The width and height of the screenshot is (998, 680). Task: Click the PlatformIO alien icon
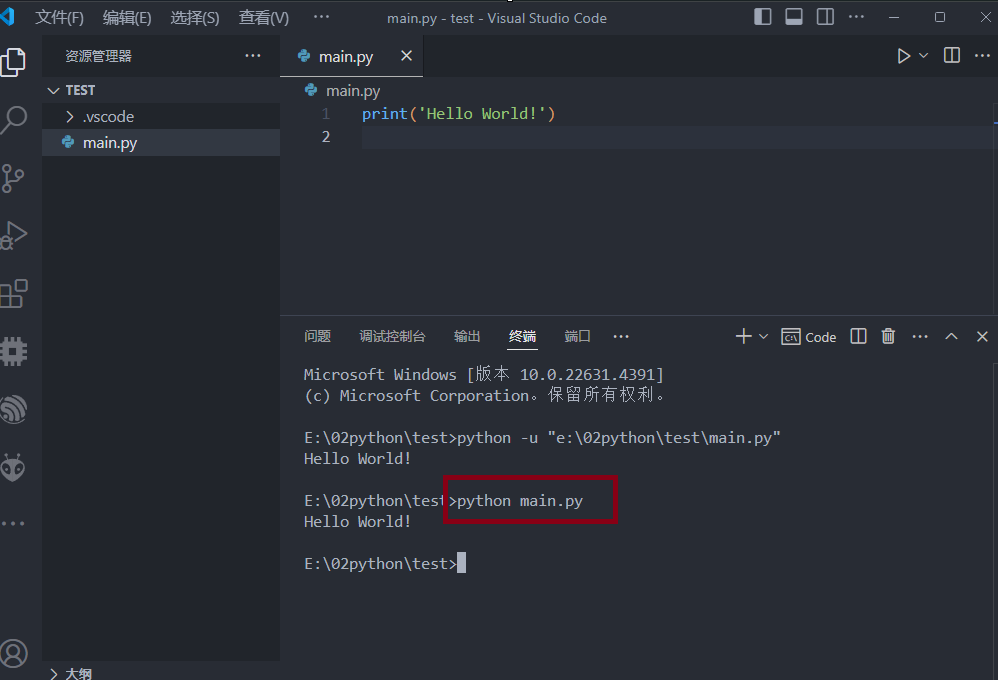click(x=14, y=467)
